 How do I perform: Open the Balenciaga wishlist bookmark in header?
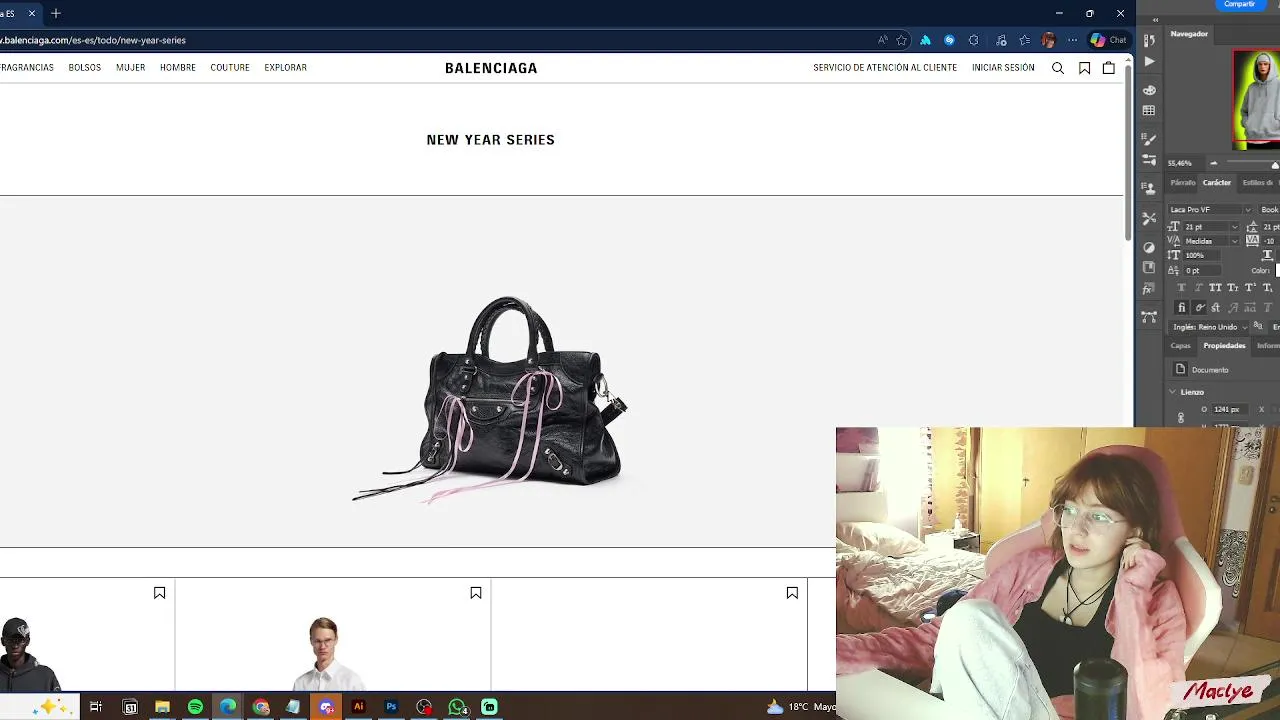tap(1084, 68)
